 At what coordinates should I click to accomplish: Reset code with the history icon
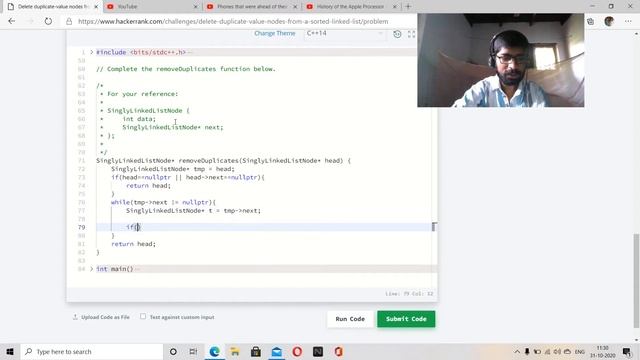(397, 34)
